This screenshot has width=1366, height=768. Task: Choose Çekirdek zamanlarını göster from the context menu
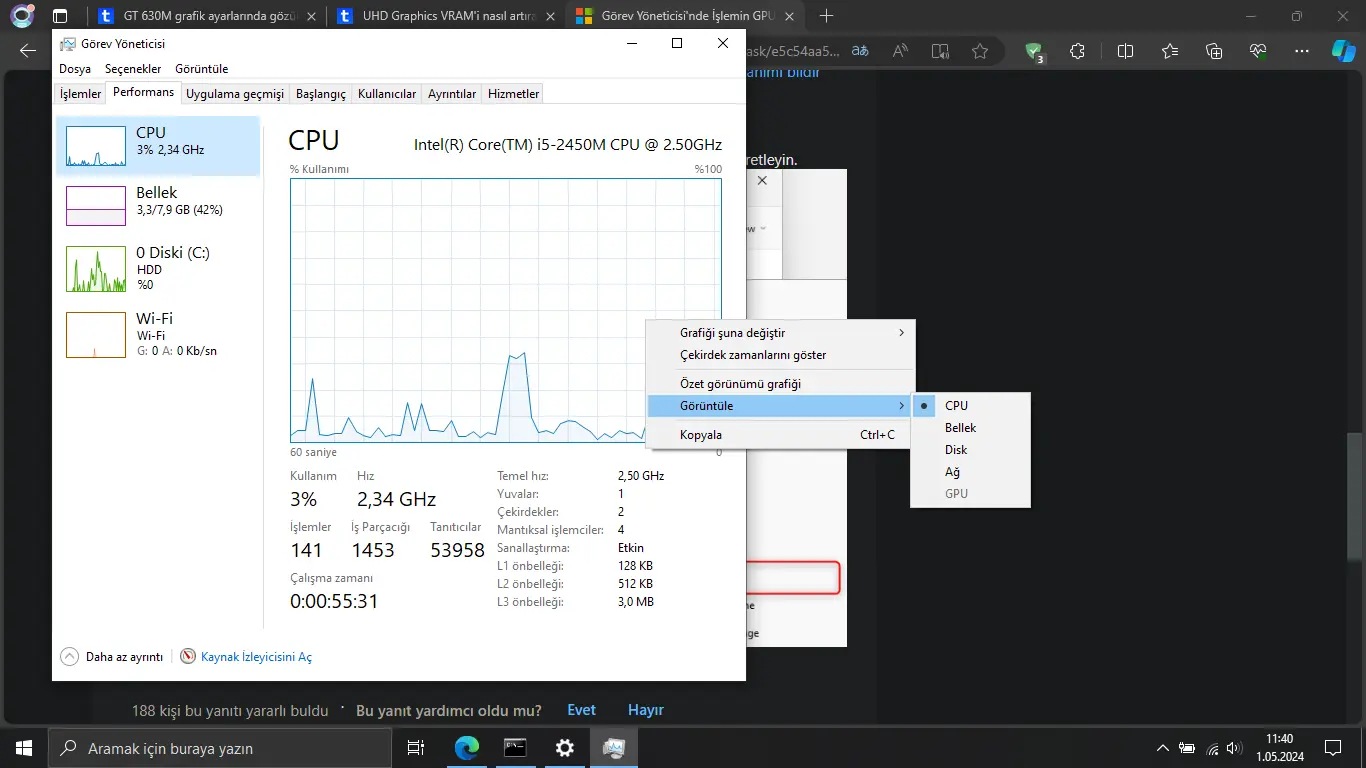click(780, 355)
